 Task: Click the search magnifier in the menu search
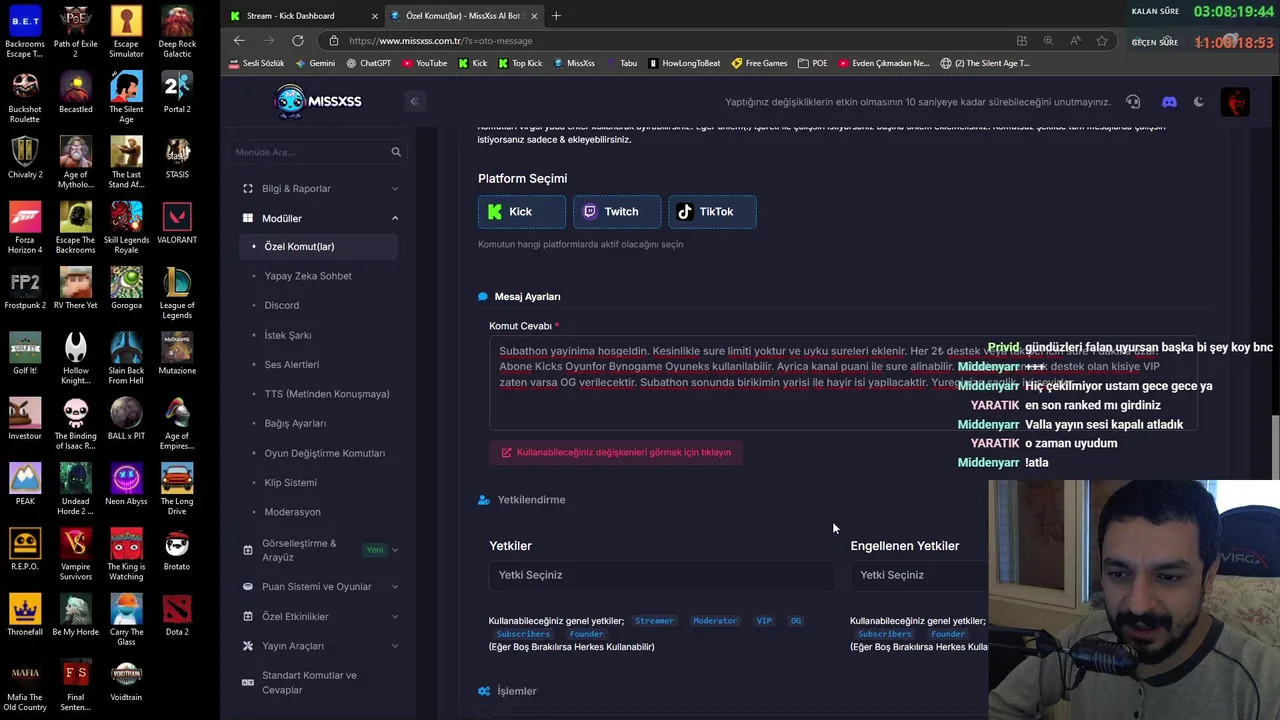396,152
